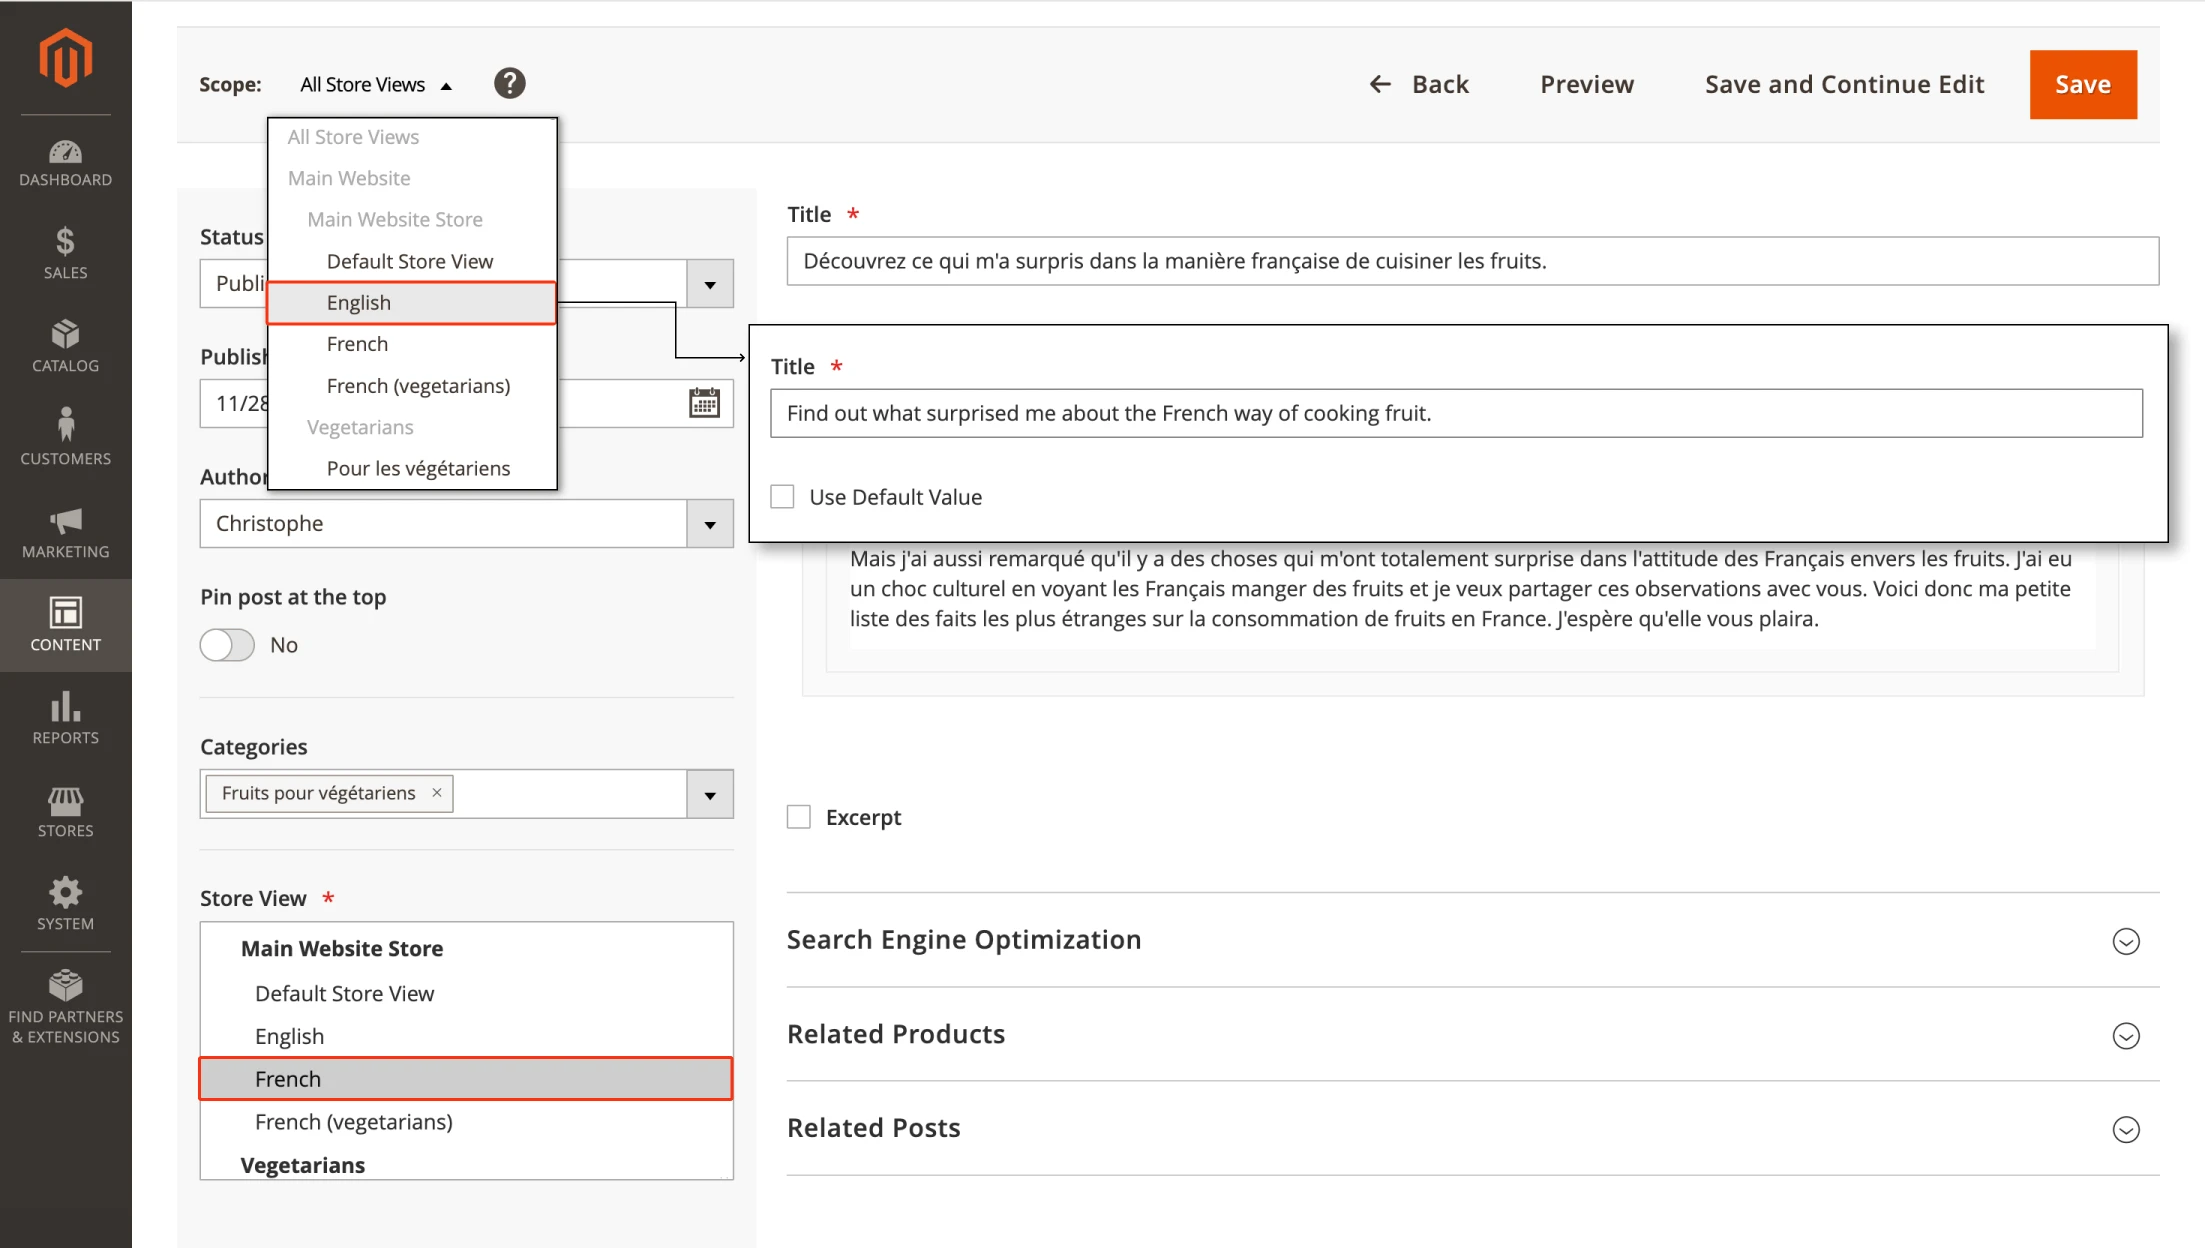Image resolution: width=2205 pixels, height=1248 pixels.
Task: Toggle Pin post at the top
Action: [226, 645]
